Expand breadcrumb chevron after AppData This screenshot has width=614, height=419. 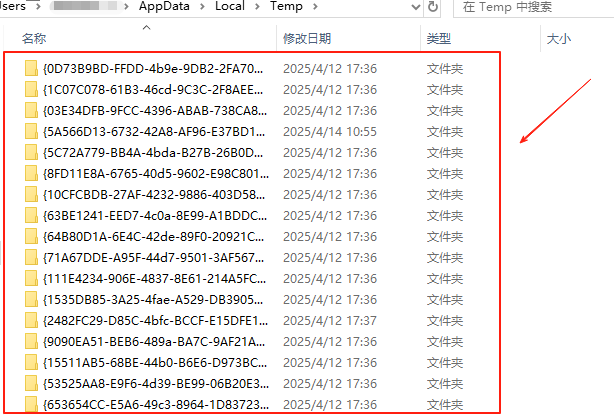[202, 7]
